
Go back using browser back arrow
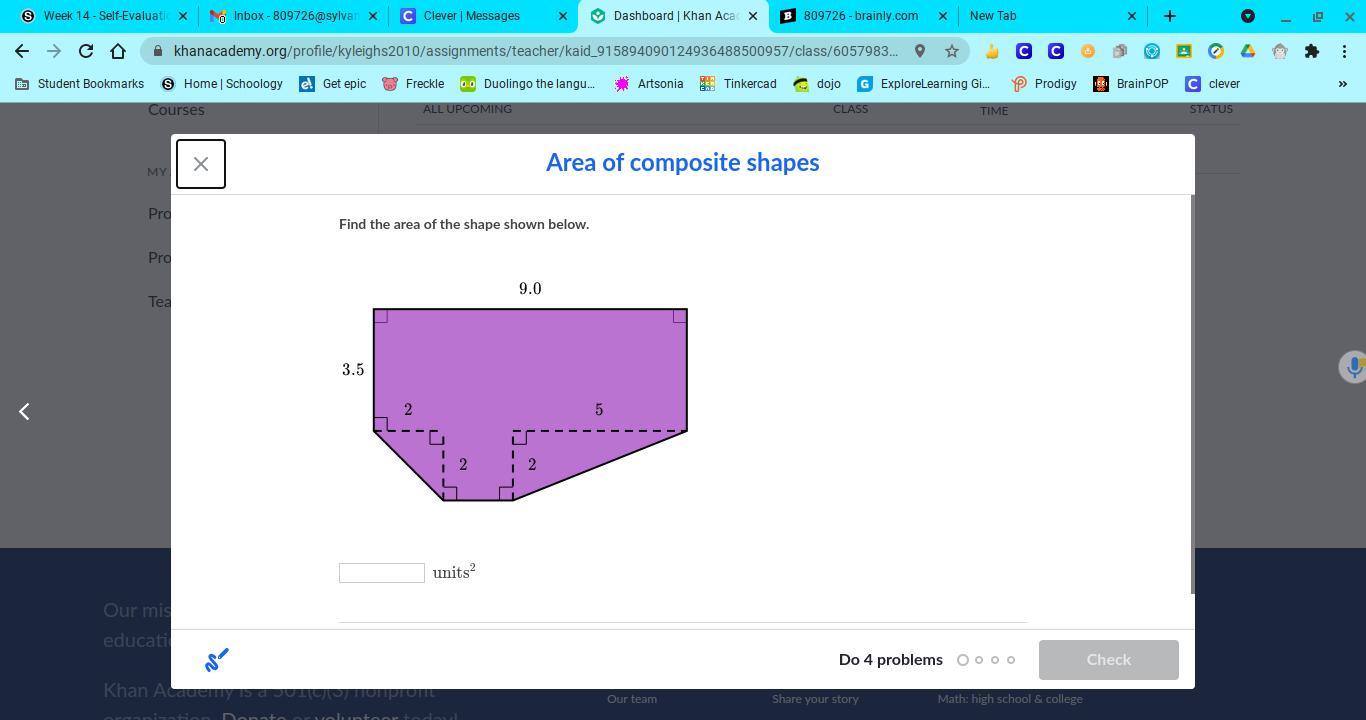[x=22, y=51]
